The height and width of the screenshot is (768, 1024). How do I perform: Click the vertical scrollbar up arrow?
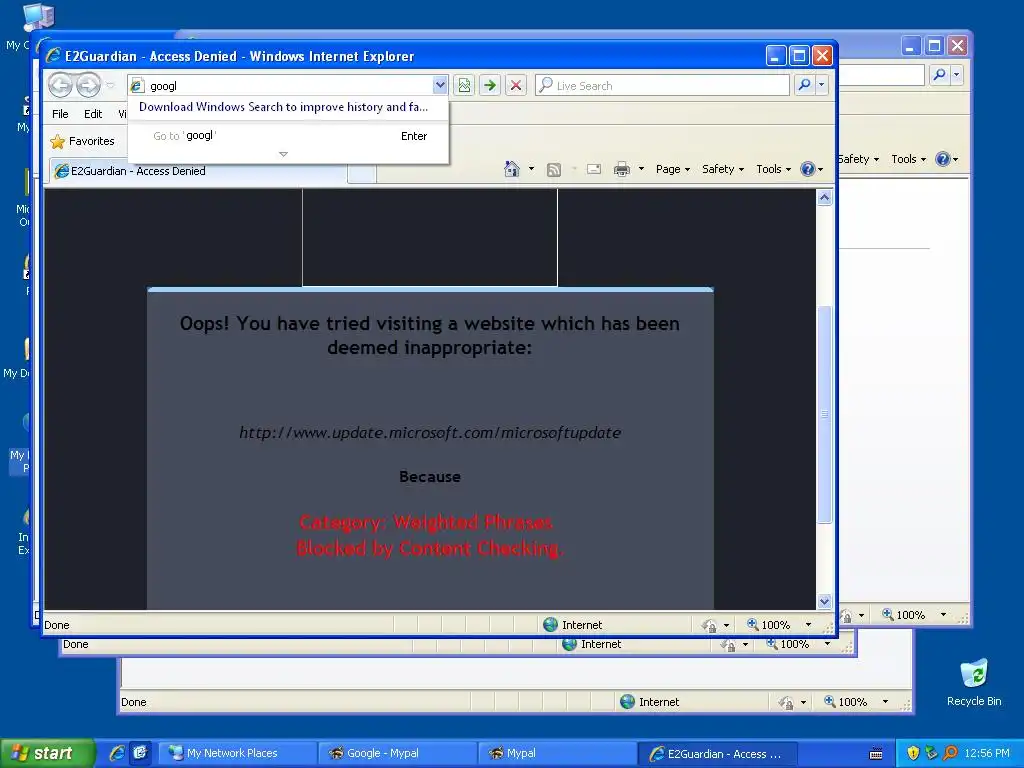[824, 197]
